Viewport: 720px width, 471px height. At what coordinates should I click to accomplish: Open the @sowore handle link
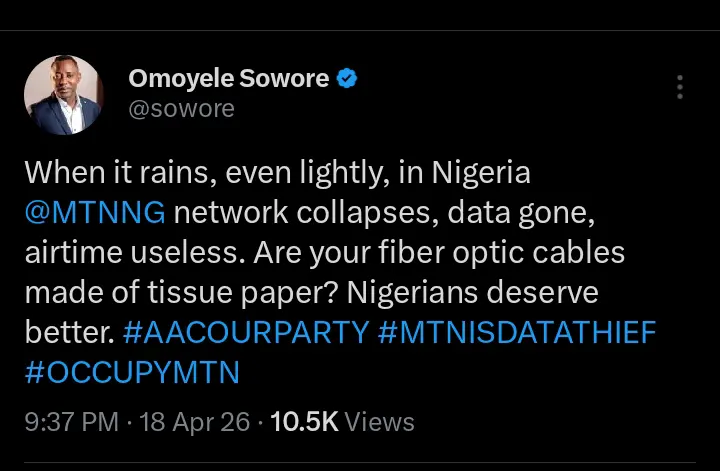click(x=181, y=108)
